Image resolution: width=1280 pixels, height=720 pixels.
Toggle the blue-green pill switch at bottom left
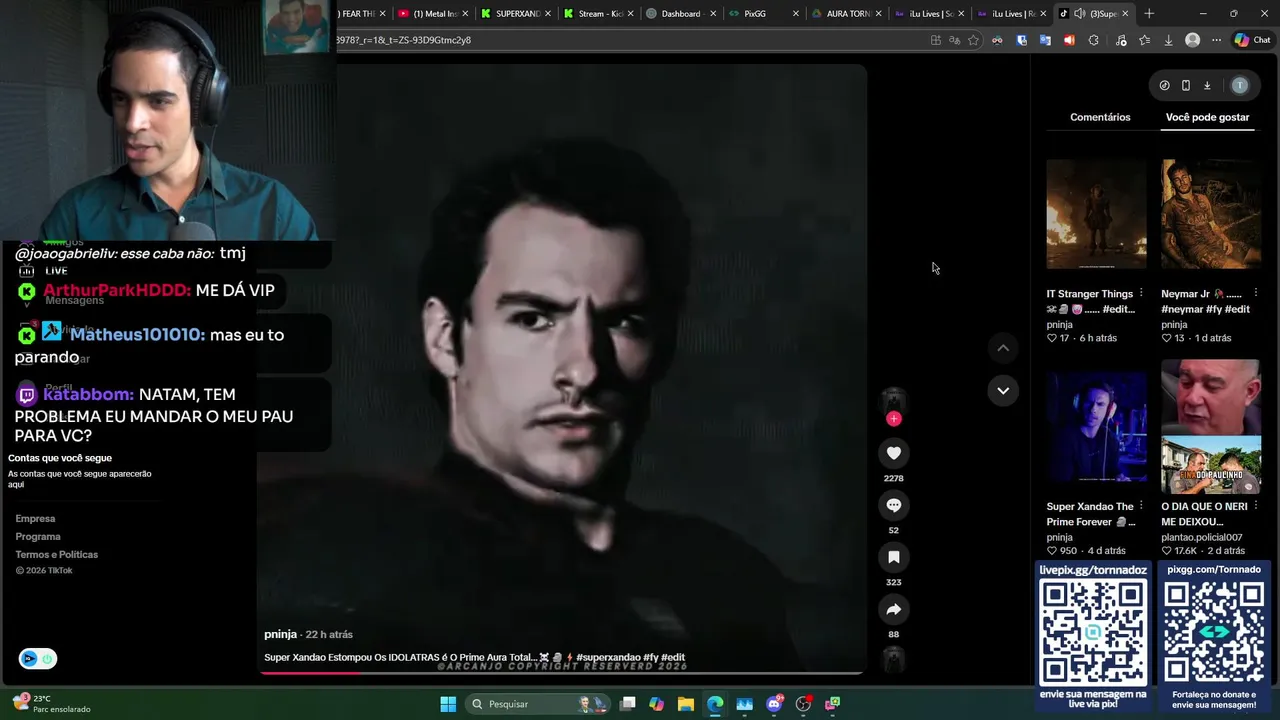click(x=38, y=659)
